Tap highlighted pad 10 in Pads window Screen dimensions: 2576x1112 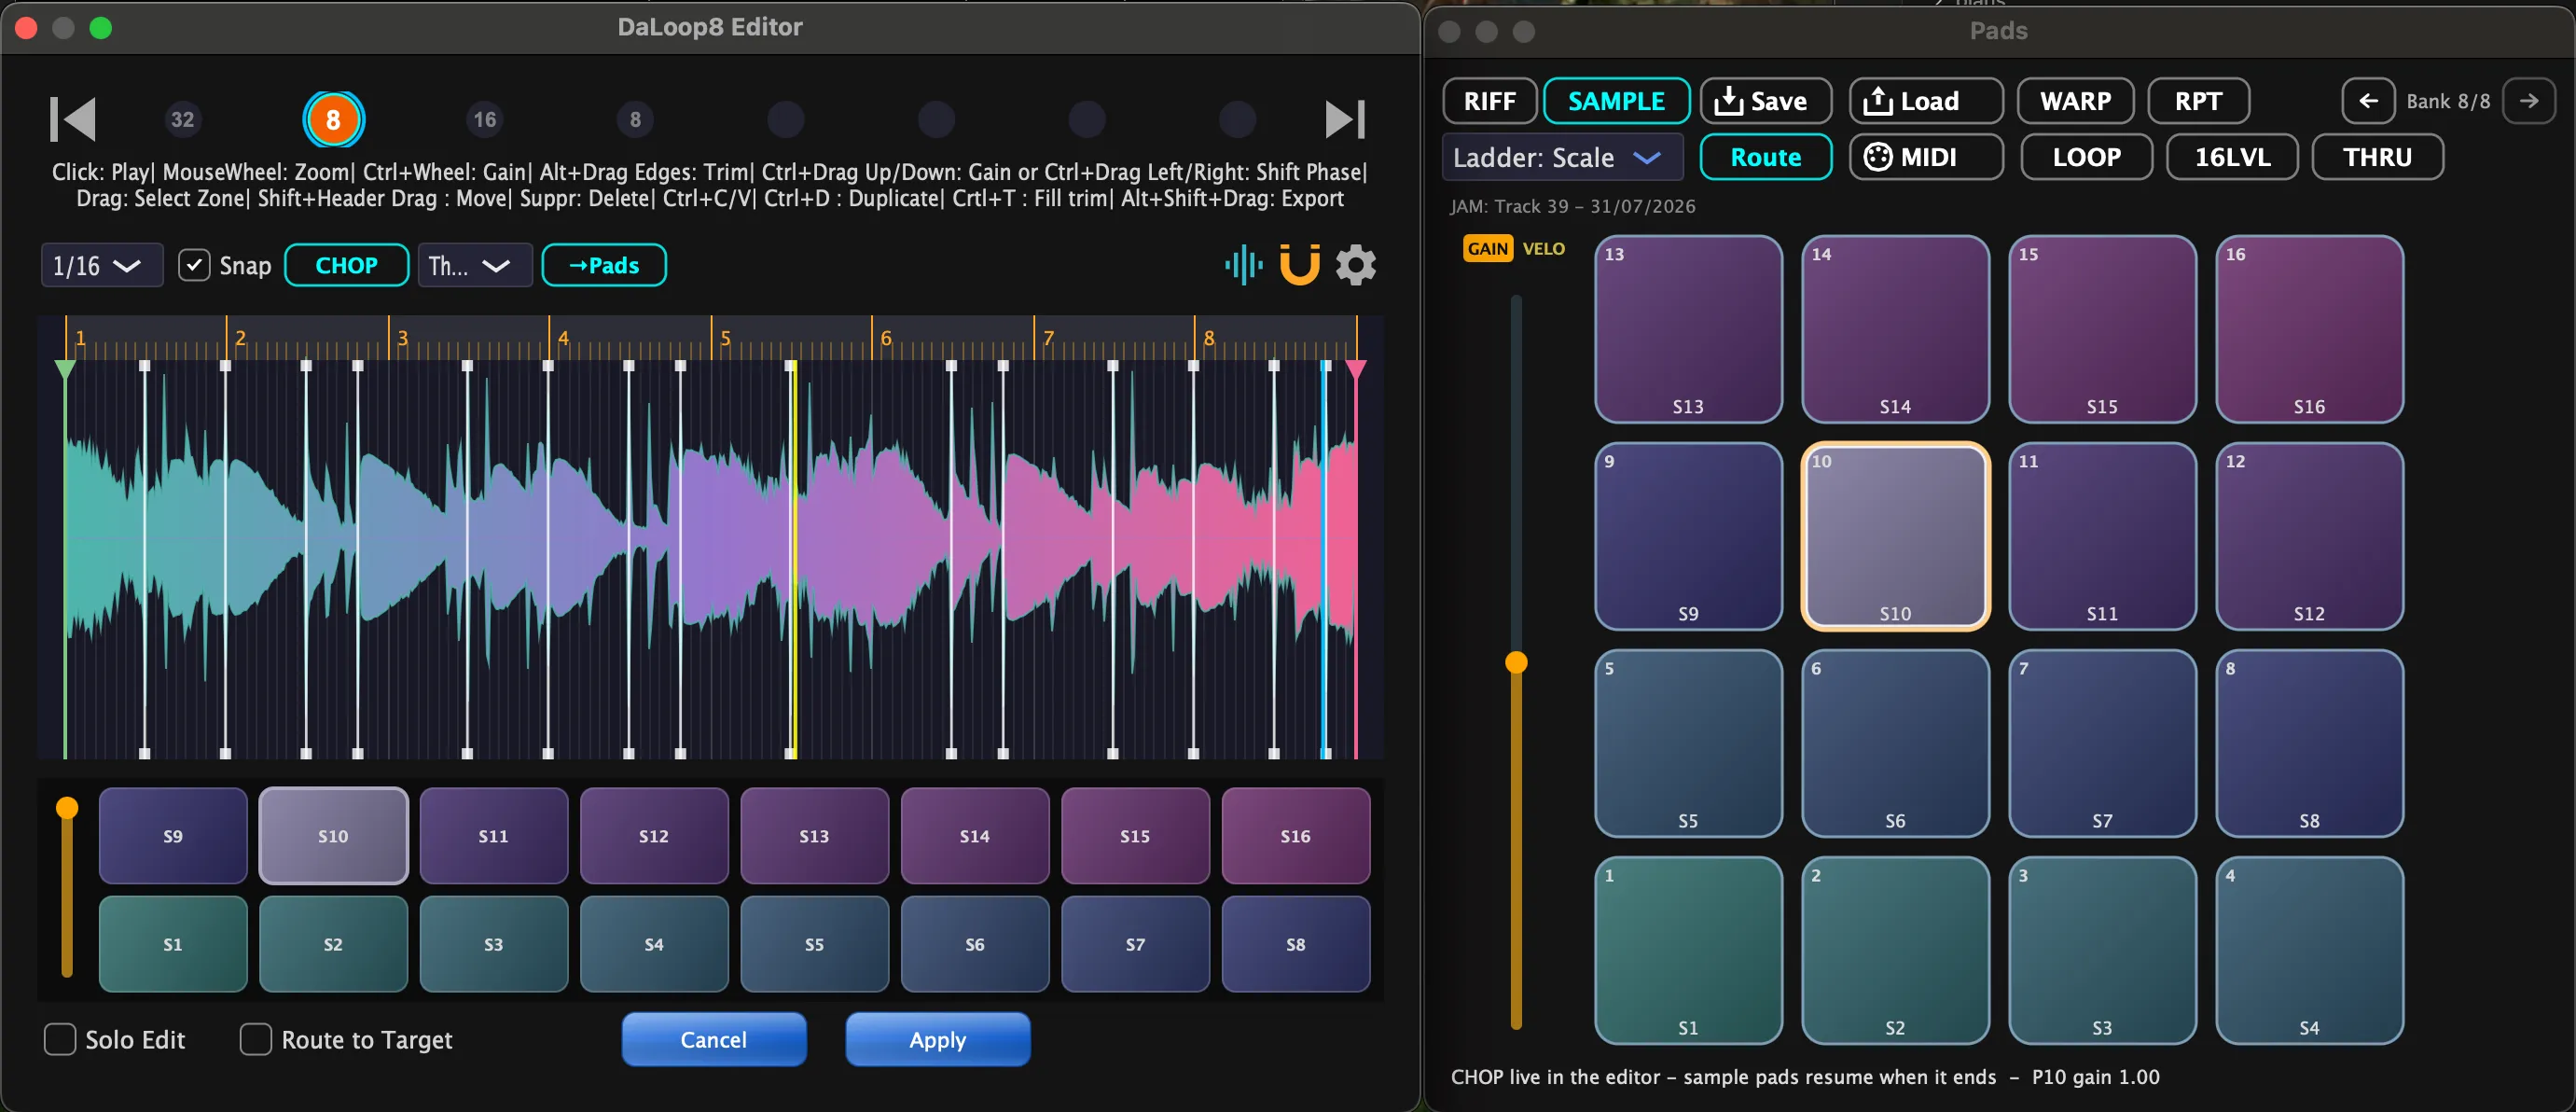click(x=1895, y=536)
